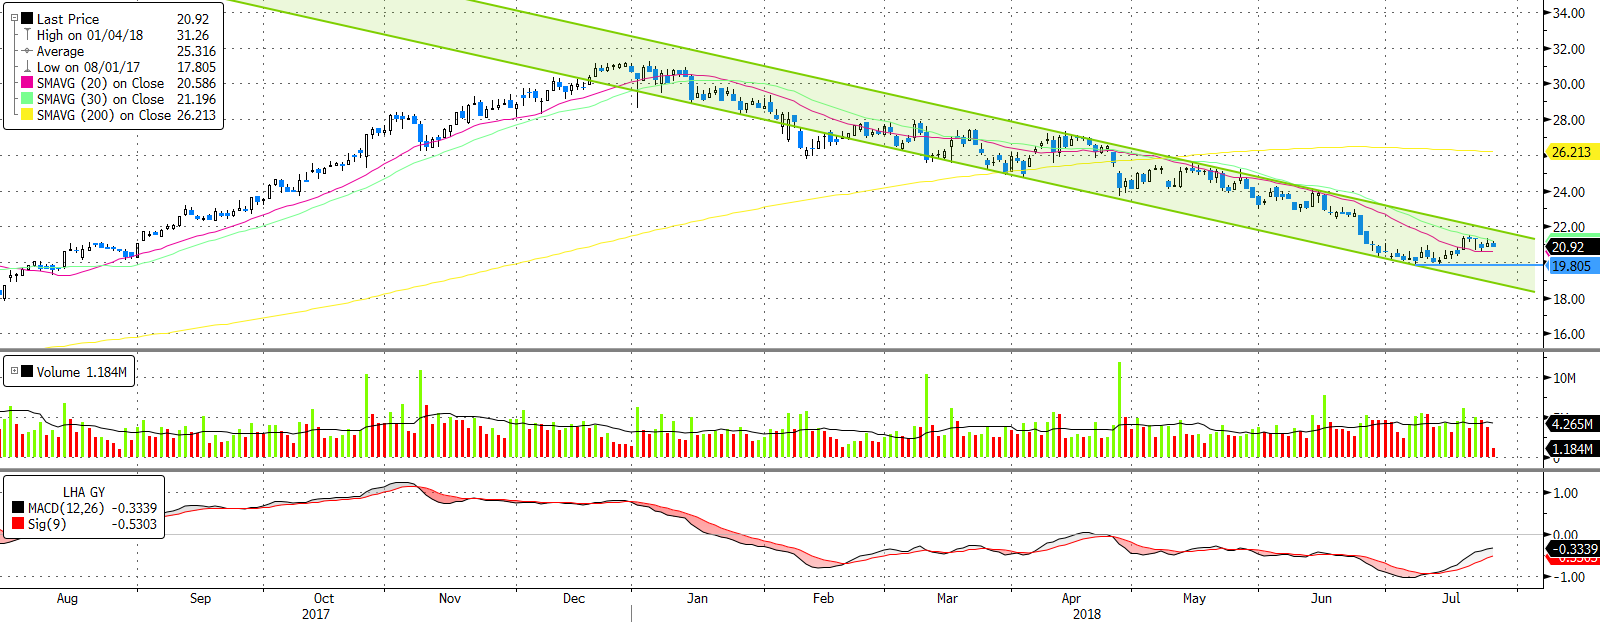Click the light green SMAVG (30) swatch
1600x624 pixels.
click(x=28, y=99)
